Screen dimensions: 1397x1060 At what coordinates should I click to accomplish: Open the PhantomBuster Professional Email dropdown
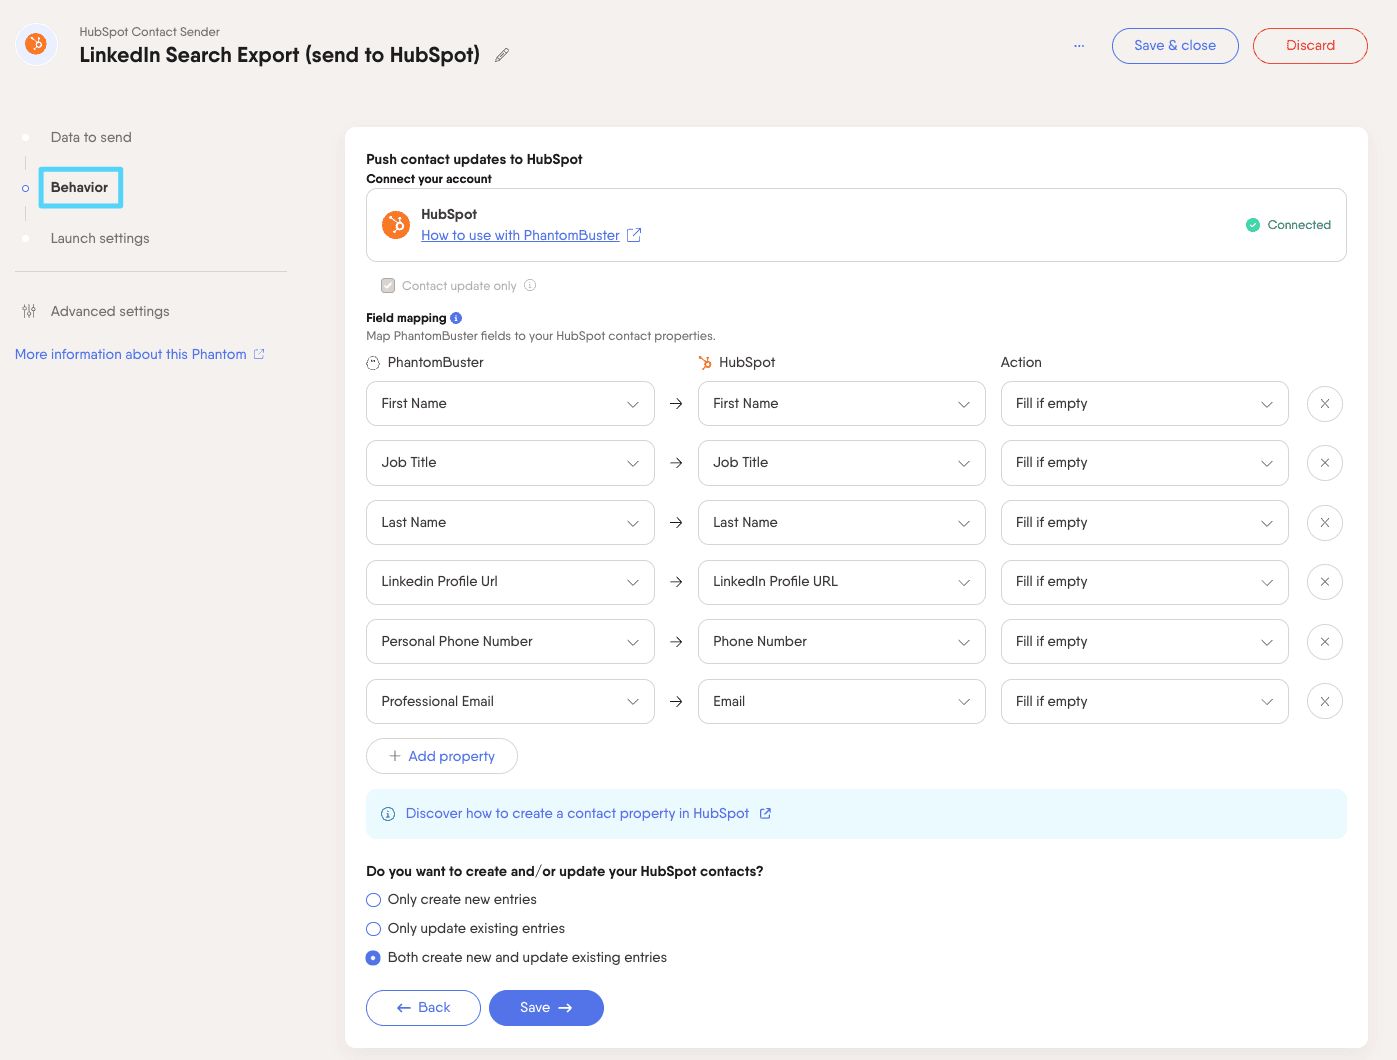510,702
